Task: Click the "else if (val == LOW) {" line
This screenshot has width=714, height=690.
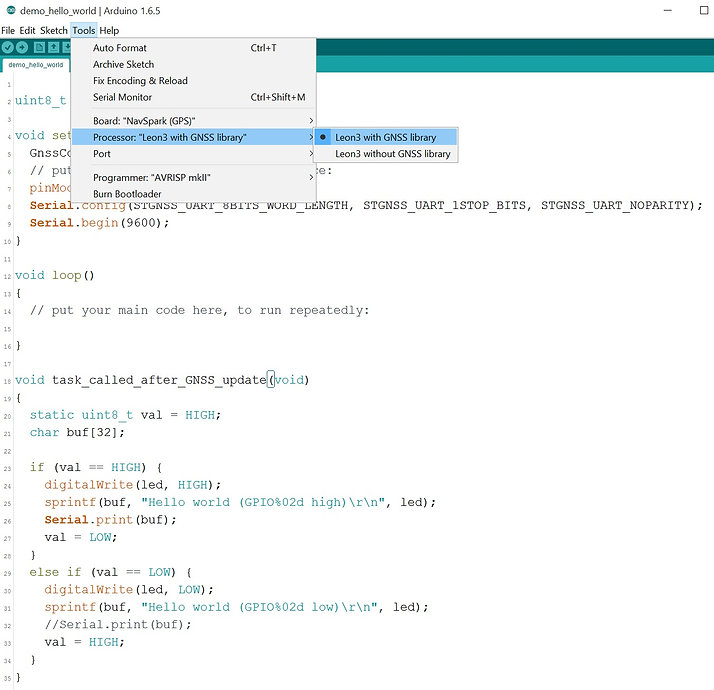Action: [111, 572]
